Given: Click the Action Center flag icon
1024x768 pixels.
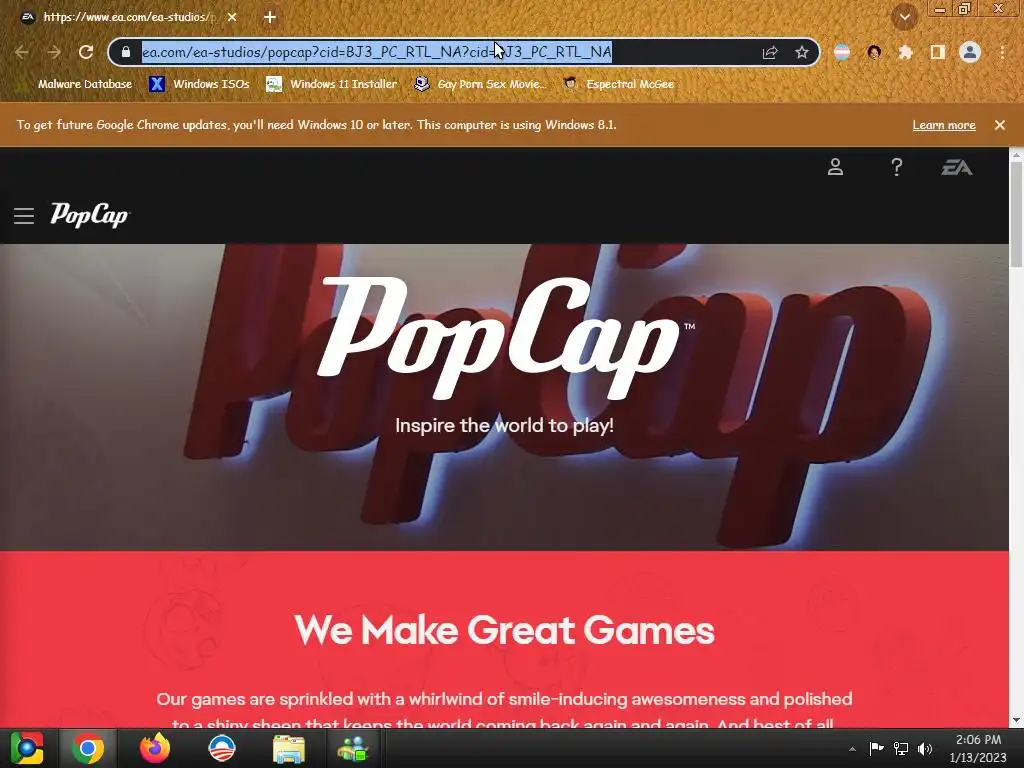Looking at the screenshot, I should pyautogui.click(x=876, y=748).
